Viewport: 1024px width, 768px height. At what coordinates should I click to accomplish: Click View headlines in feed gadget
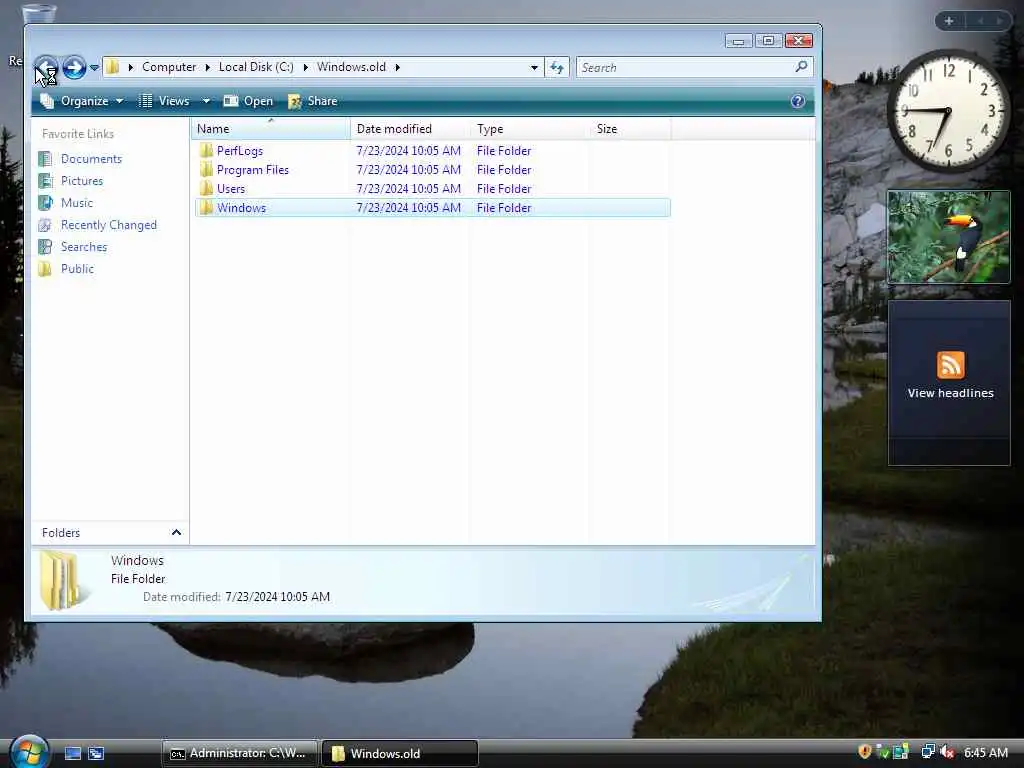950,393
